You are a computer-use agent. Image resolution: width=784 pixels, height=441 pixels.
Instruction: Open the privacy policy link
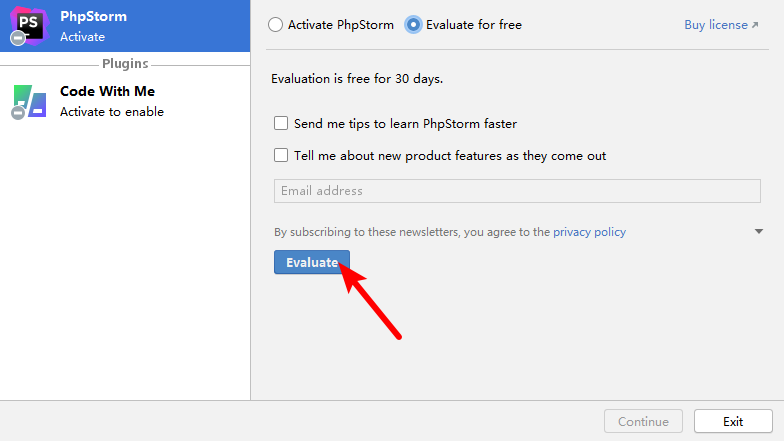click(x=589, y=232)
